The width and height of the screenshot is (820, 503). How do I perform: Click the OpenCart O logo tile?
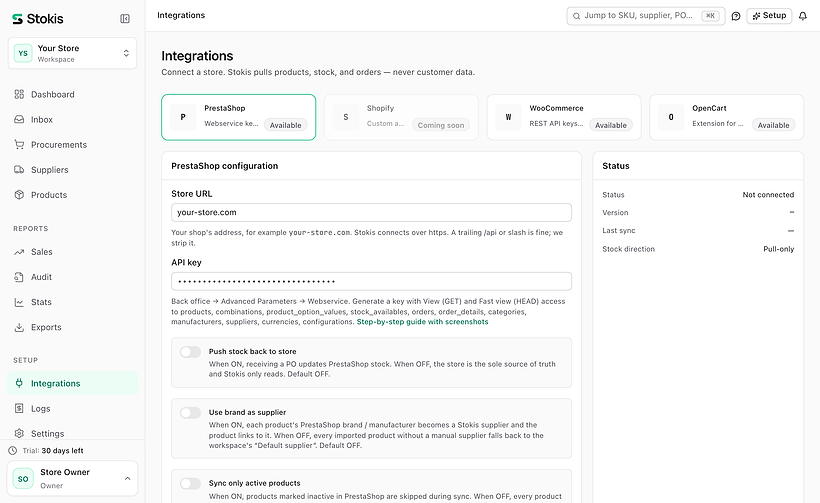(x=671, y=117)
